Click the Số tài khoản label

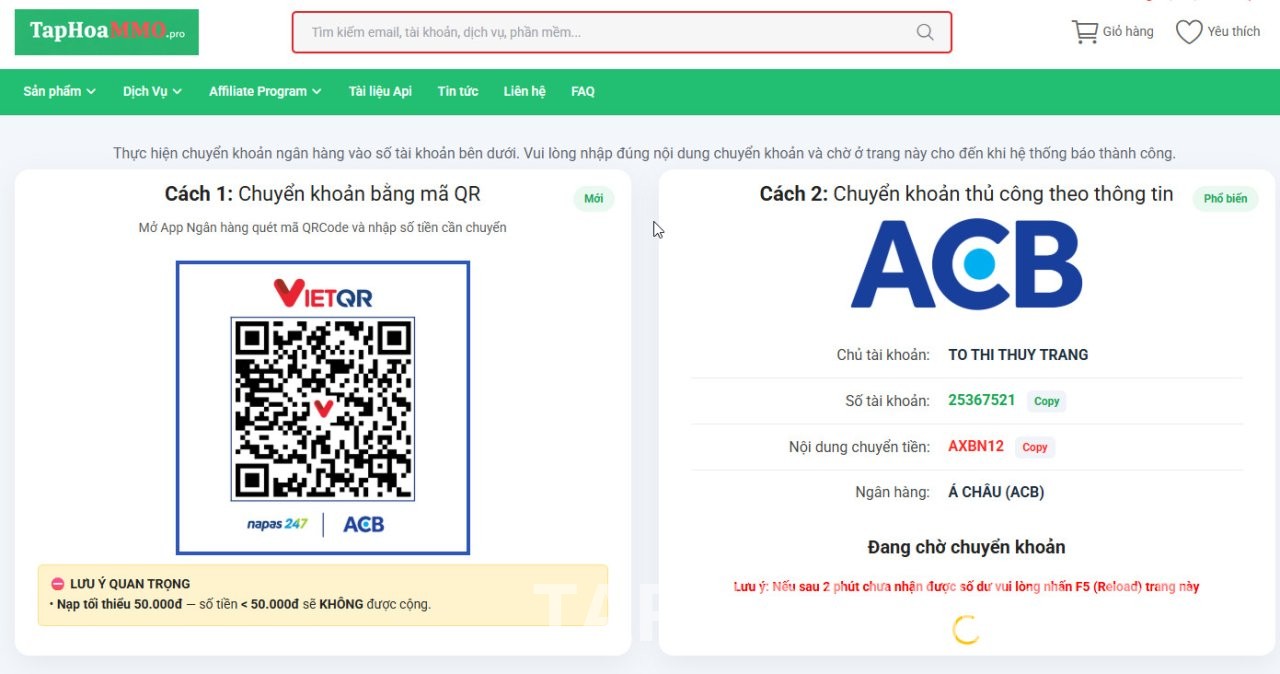tap(887, 401)
